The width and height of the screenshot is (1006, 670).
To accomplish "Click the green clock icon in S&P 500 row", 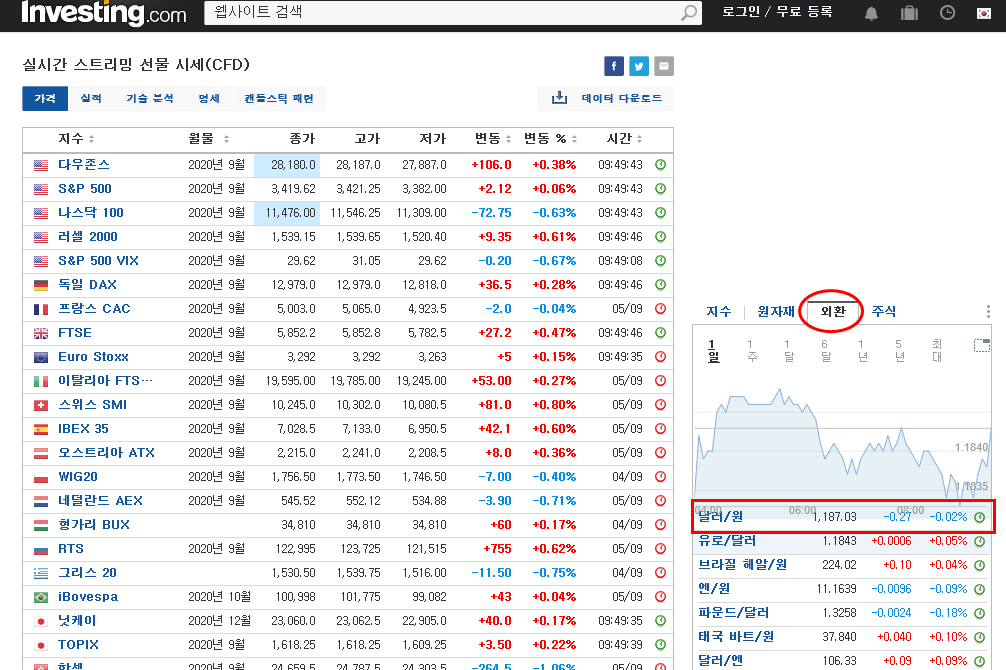I will [660, 189].
